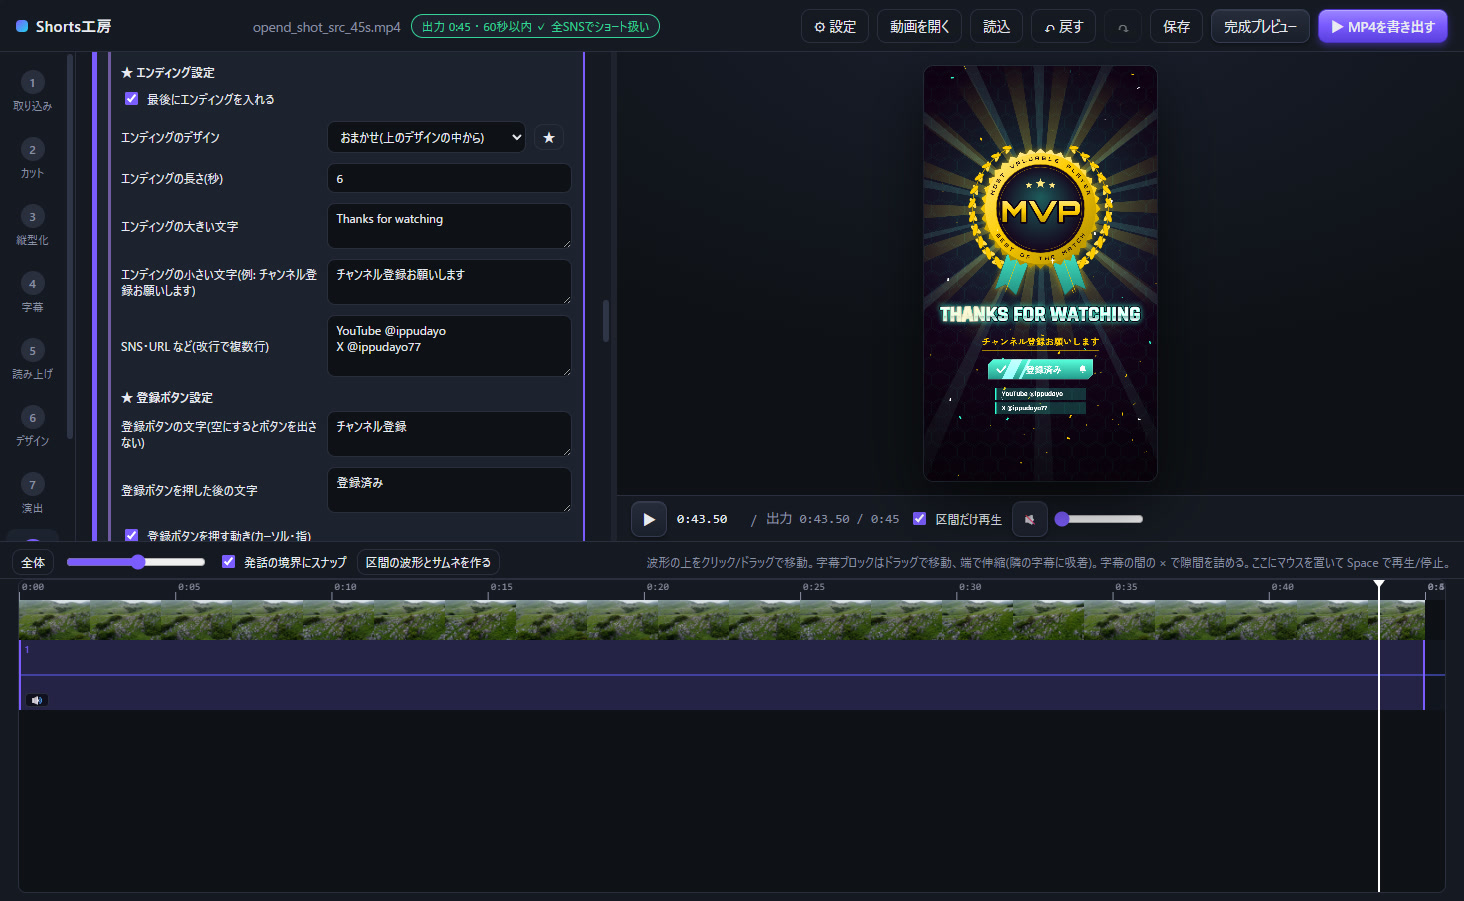Image resolution: width=1464 pixels, height=901 pixels.
Task: Toggle 発話の境界にスナップ checkbox
Action: 228,561
